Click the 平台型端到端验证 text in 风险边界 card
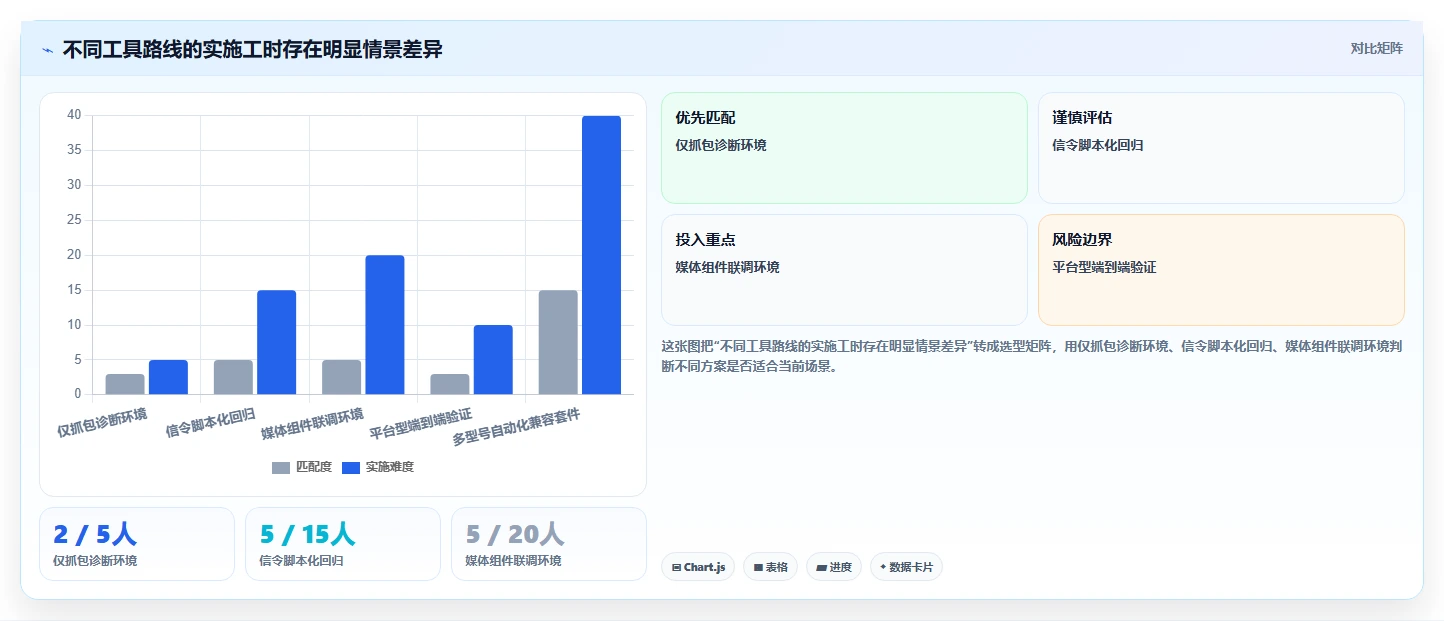 tap(1104, 267)
